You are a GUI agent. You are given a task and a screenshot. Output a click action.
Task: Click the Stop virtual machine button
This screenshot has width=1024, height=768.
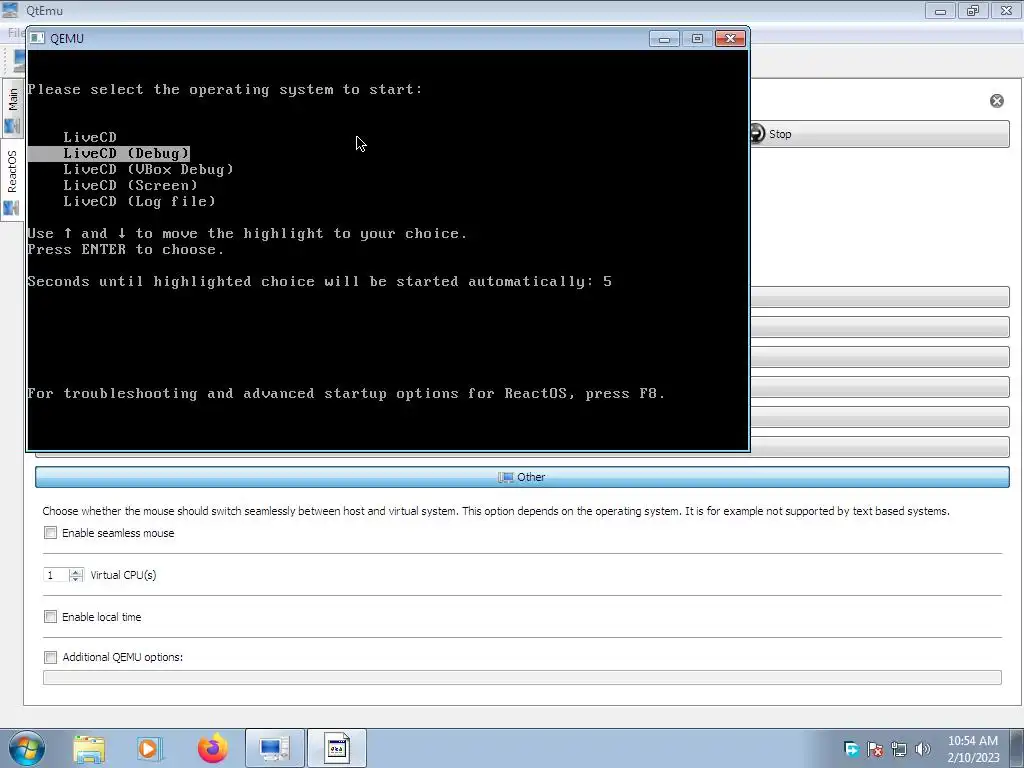point(880,134)
